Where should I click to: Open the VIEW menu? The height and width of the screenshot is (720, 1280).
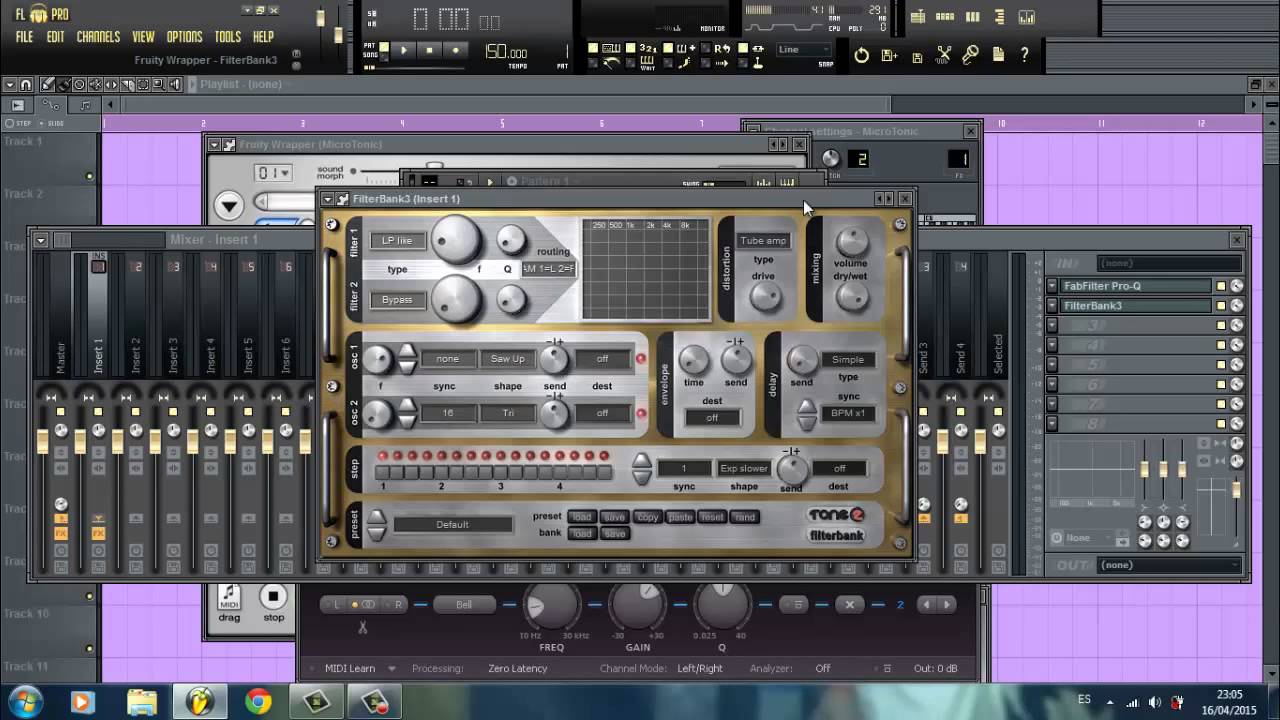[143, 37]
